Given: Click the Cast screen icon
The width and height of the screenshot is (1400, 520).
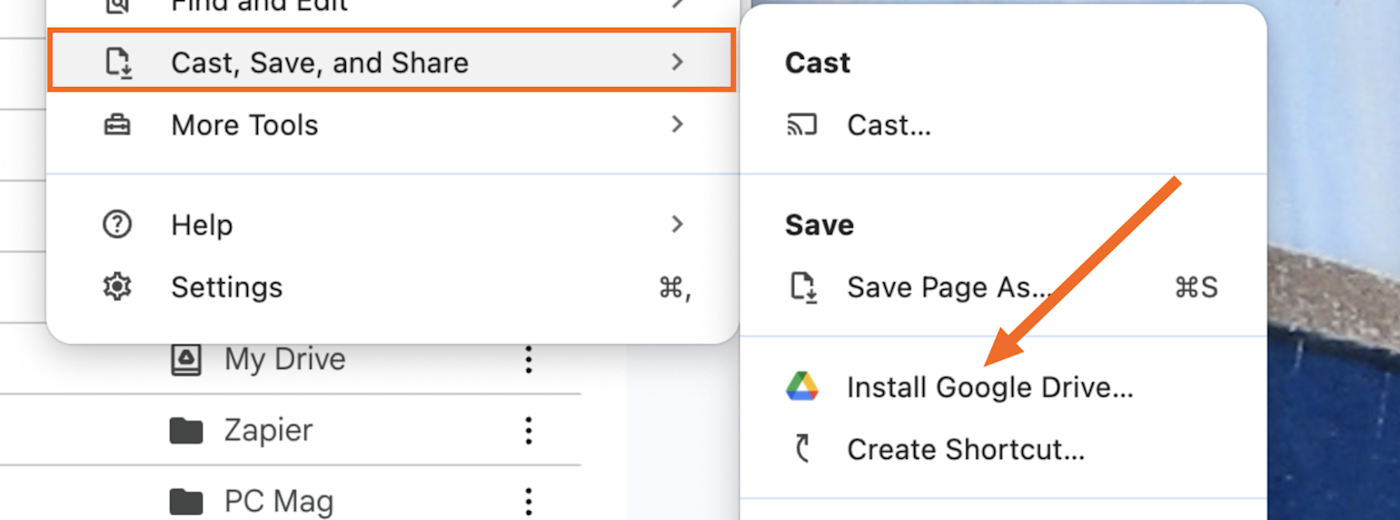Looking at the screenshot, I should coord(802,125).
